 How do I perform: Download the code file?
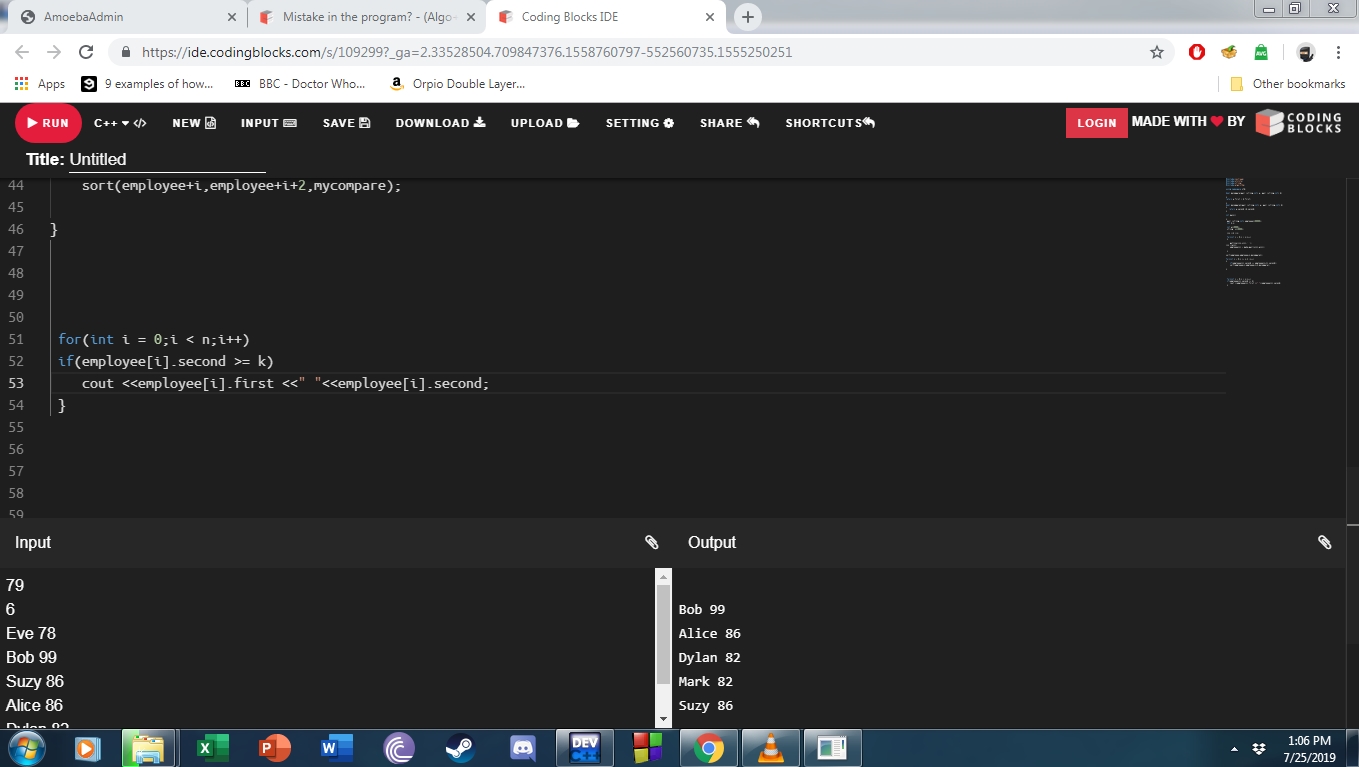coord(440,123)
